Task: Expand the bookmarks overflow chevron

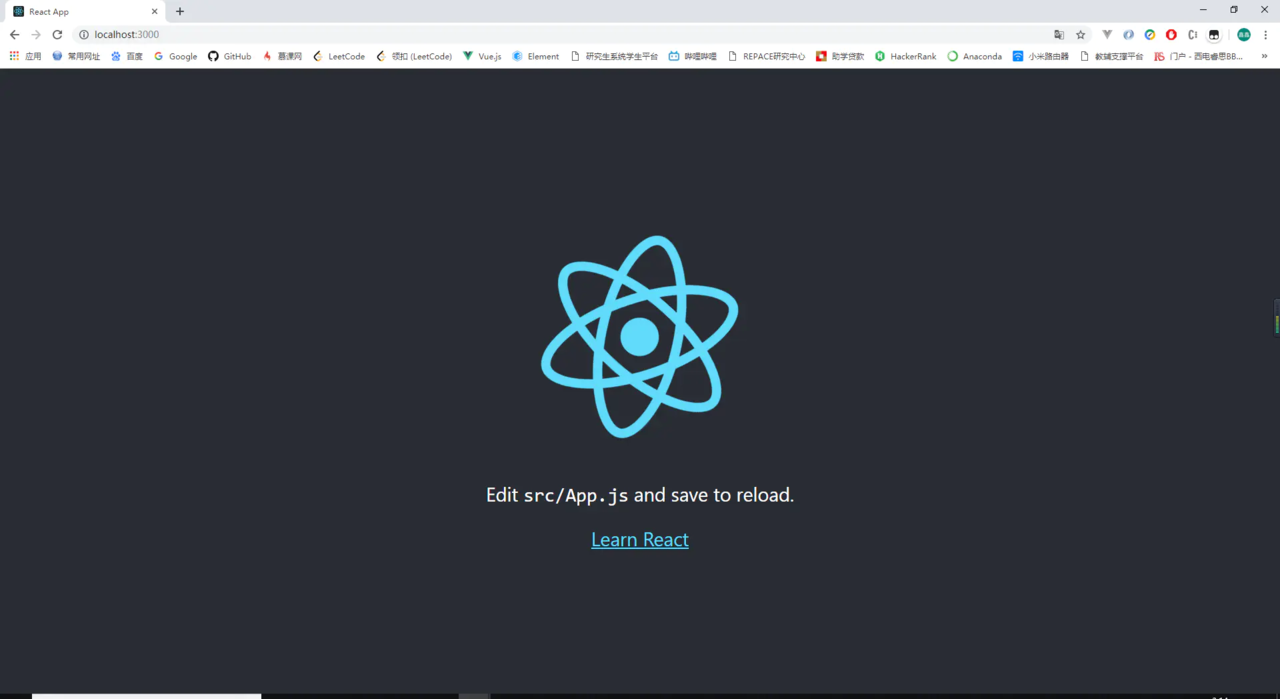Action: coord(1265,56)
